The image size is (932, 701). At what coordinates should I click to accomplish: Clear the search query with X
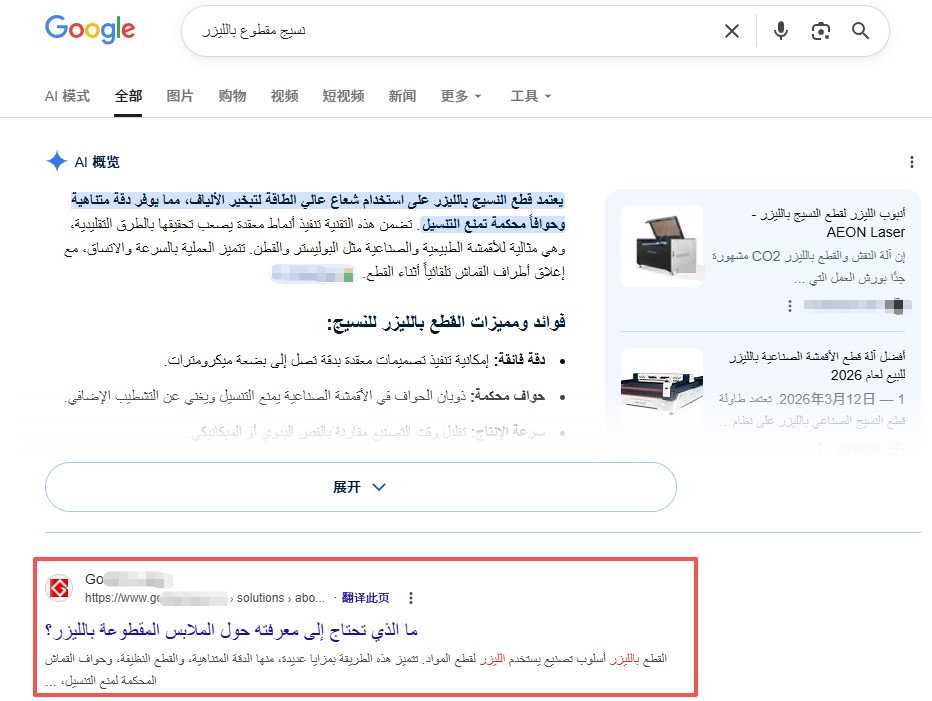pos(732,31)
